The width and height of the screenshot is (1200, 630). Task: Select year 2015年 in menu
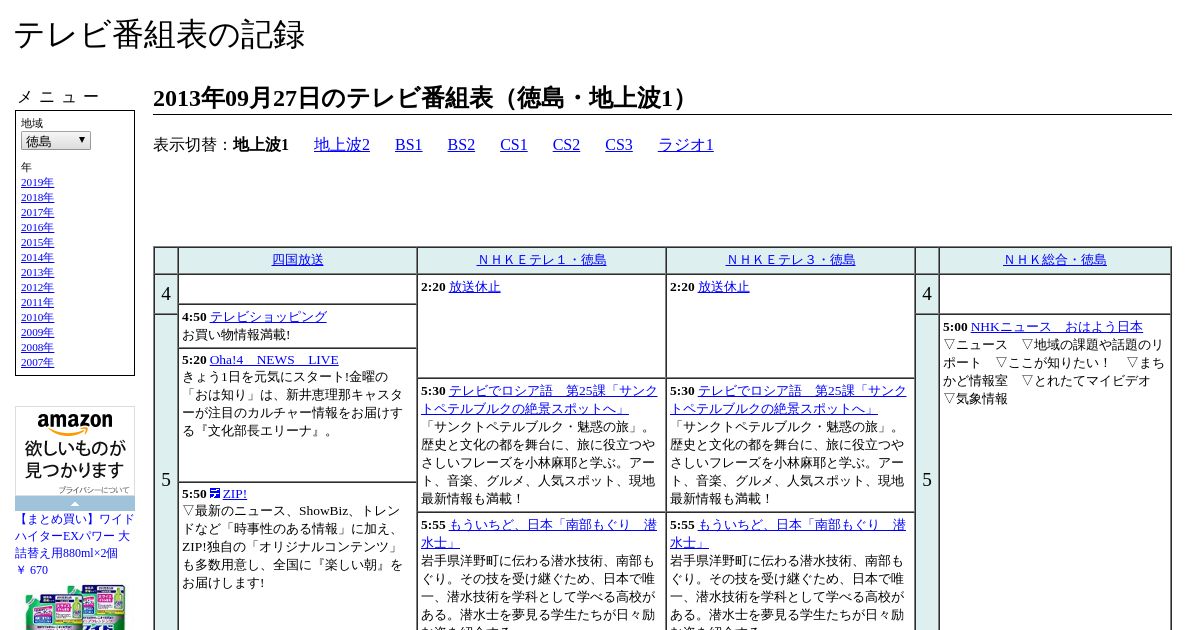(37, 242)
